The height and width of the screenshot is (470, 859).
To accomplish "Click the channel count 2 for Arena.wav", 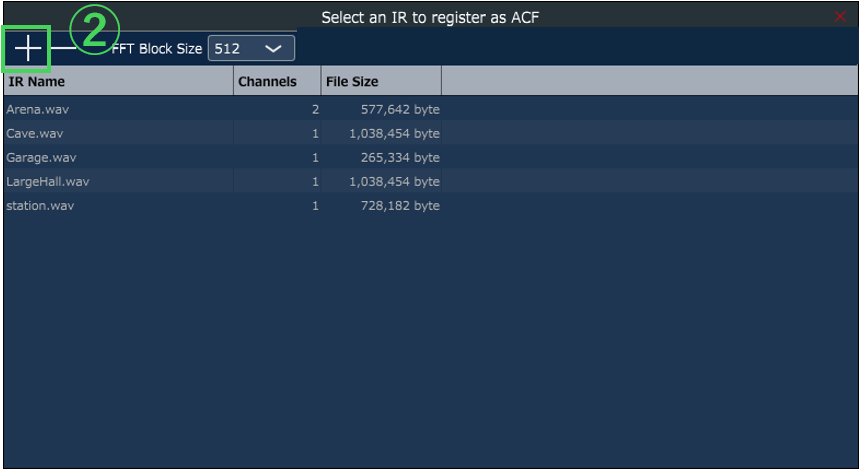I will [315, 109].
